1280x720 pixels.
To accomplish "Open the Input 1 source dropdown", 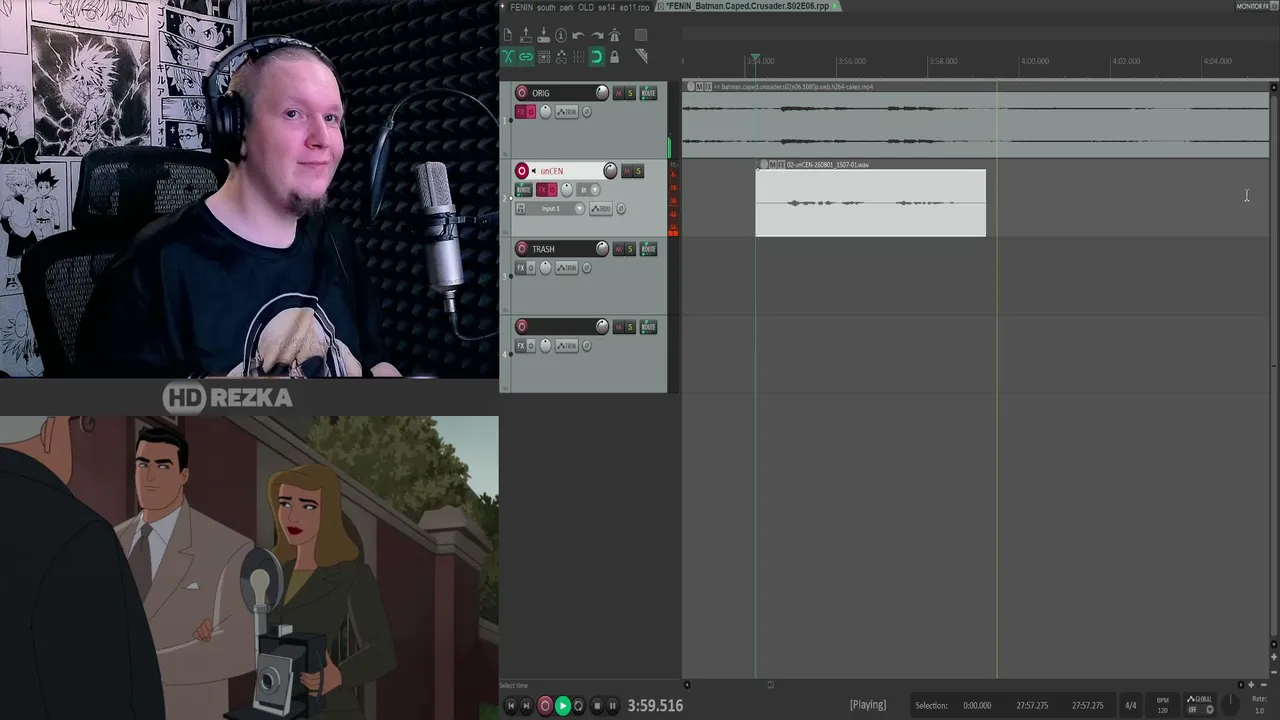I will click(558, 209).
